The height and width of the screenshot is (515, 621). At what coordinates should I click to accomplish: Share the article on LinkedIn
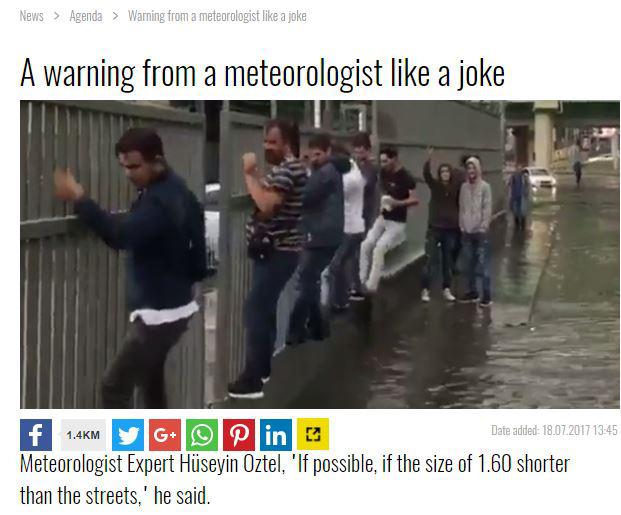coord(276,435)
